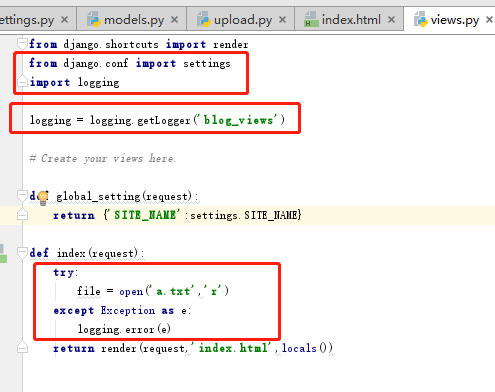The height and width of the screenshot is (392, 495).
Task: Click 'settings' in the django.conf import
Action: coord(207,64)
